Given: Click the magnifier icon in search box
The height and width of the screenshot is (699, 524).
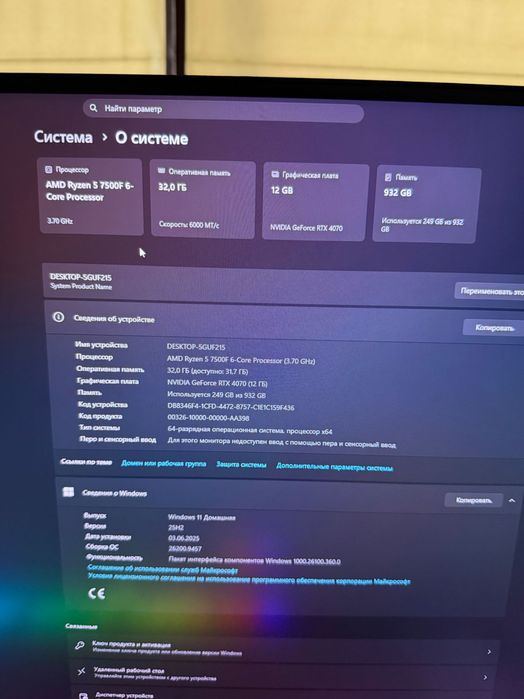Looking at the screenshot, I should (93, 108).
